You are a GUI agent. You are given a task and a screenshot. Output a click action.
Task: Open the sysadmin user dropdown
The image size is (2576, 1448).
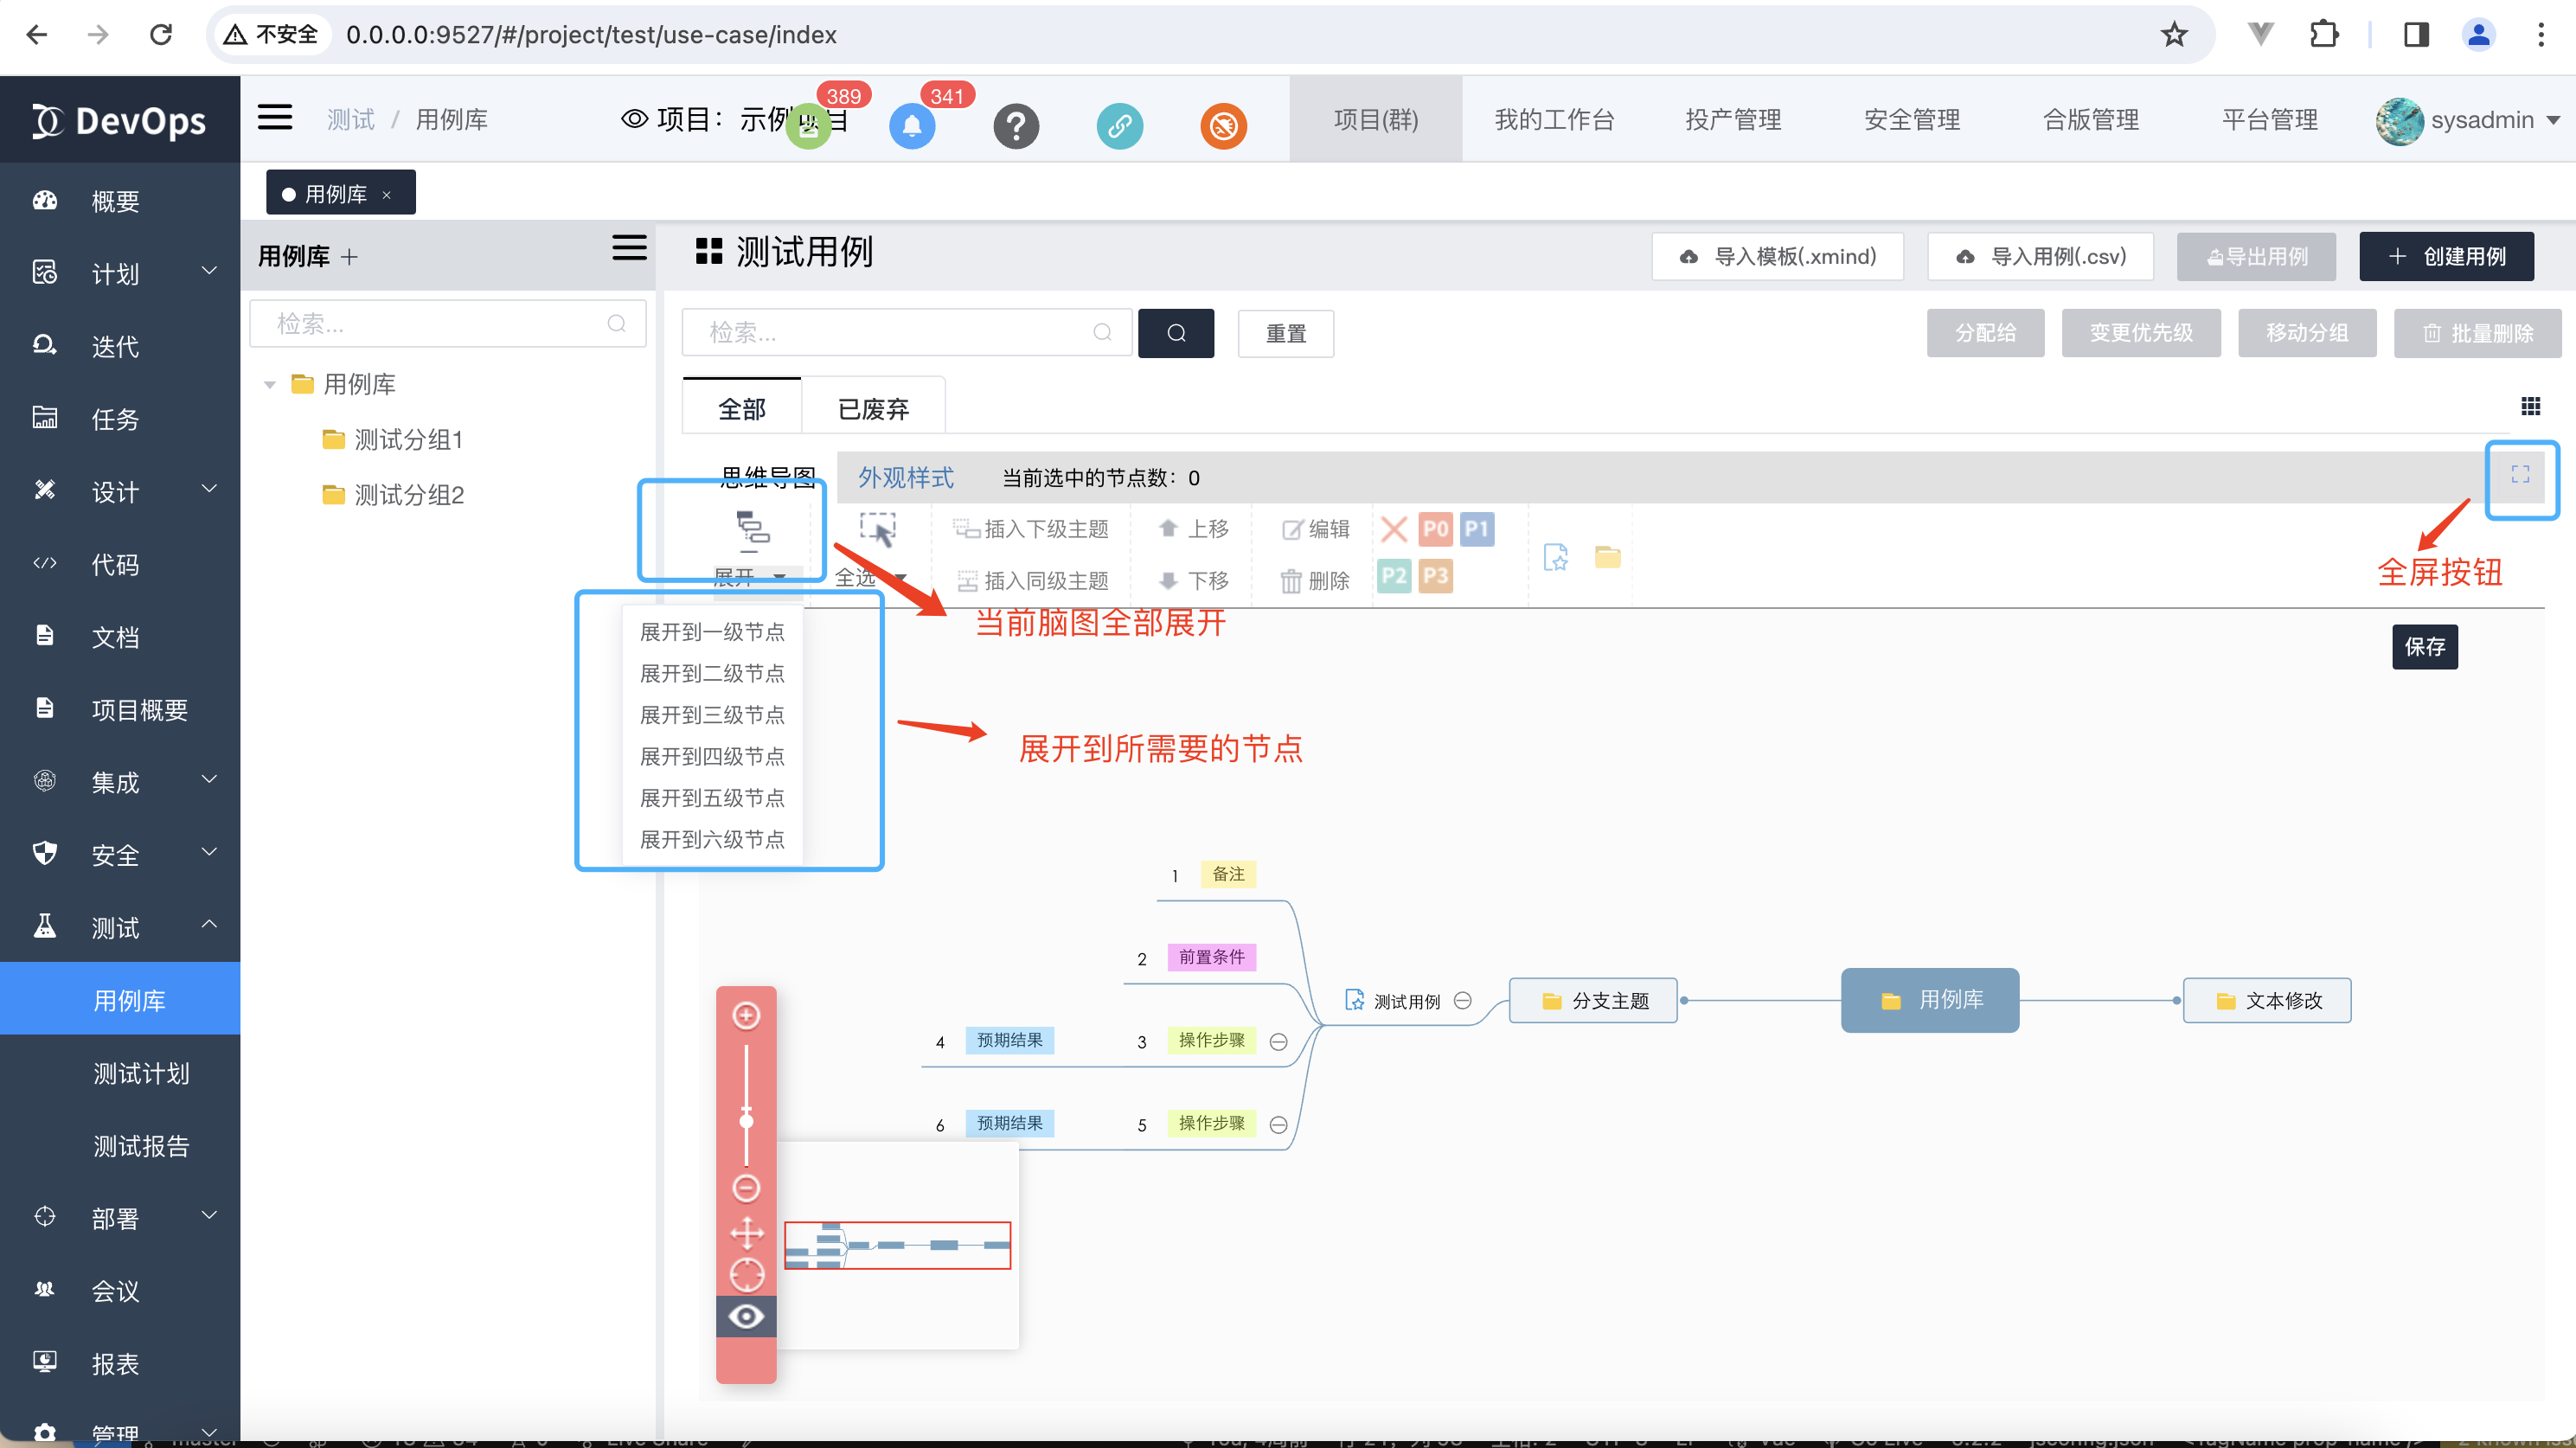[x=2480, y=120]
